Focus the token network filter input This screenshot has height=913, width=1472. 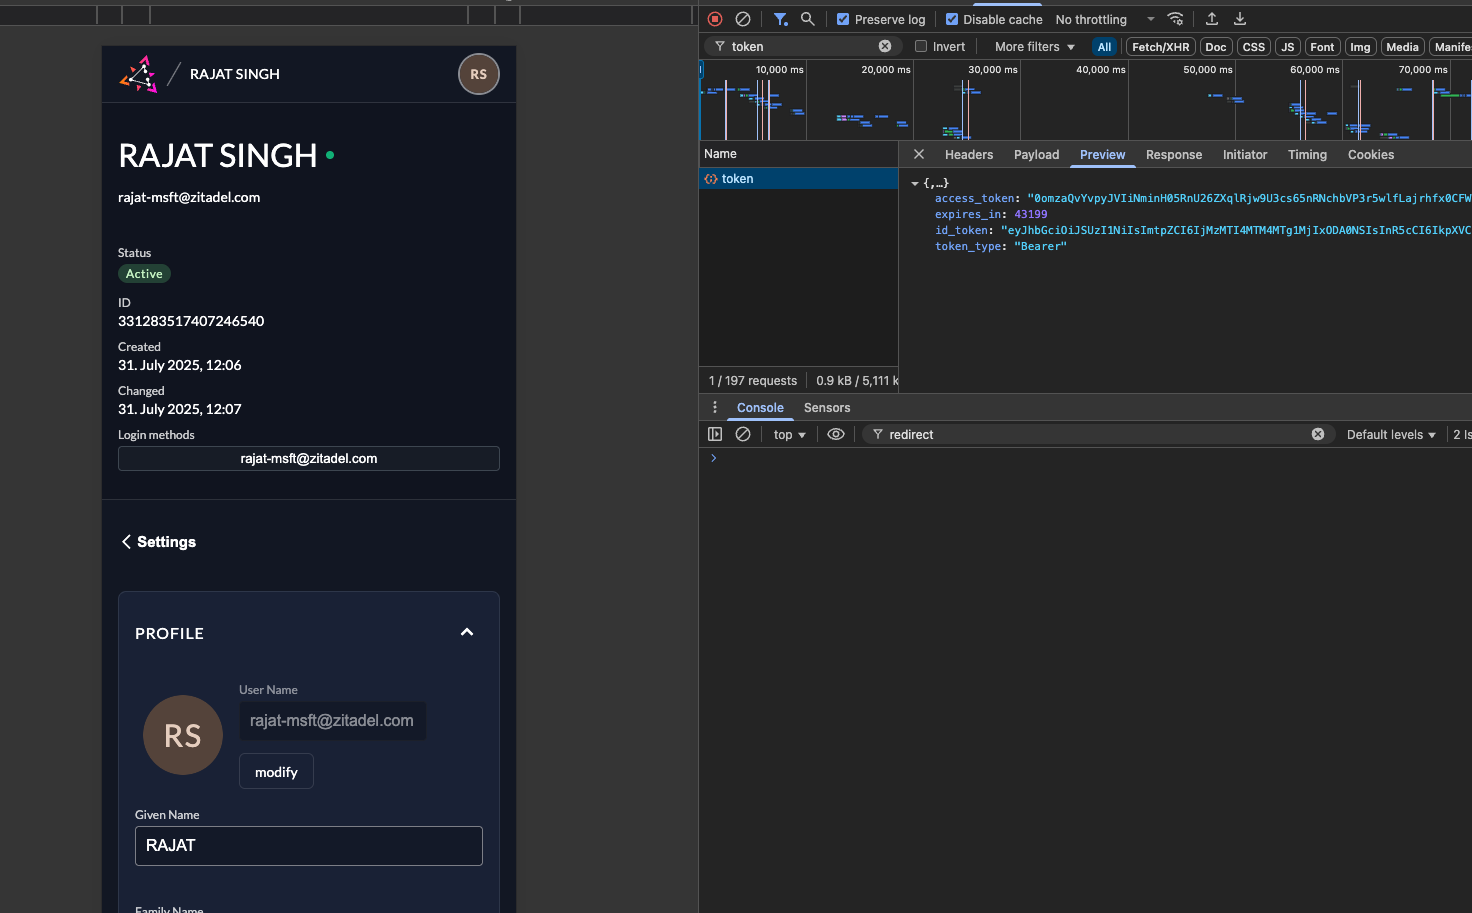pyautogui.click(x=802, y=46)
